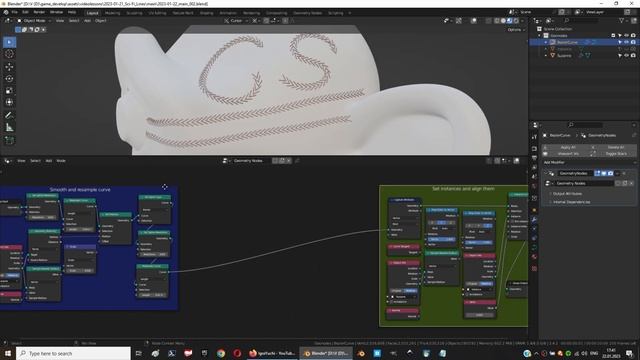Open the Edit menu

25,13
